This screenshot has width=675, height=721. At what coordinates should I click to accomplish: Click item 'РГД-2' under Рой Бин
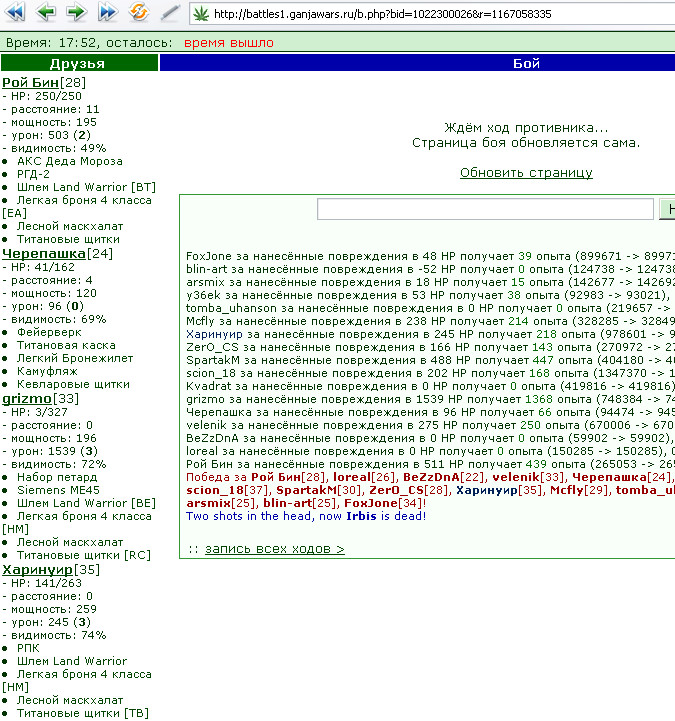[33, 174]
